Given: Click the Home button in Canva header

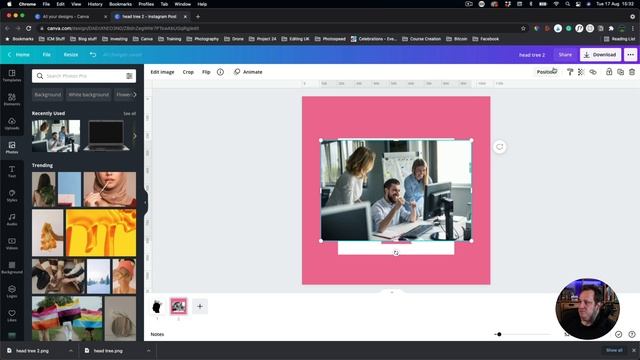Looking at the screenshot, I should [x=19, y=54].
